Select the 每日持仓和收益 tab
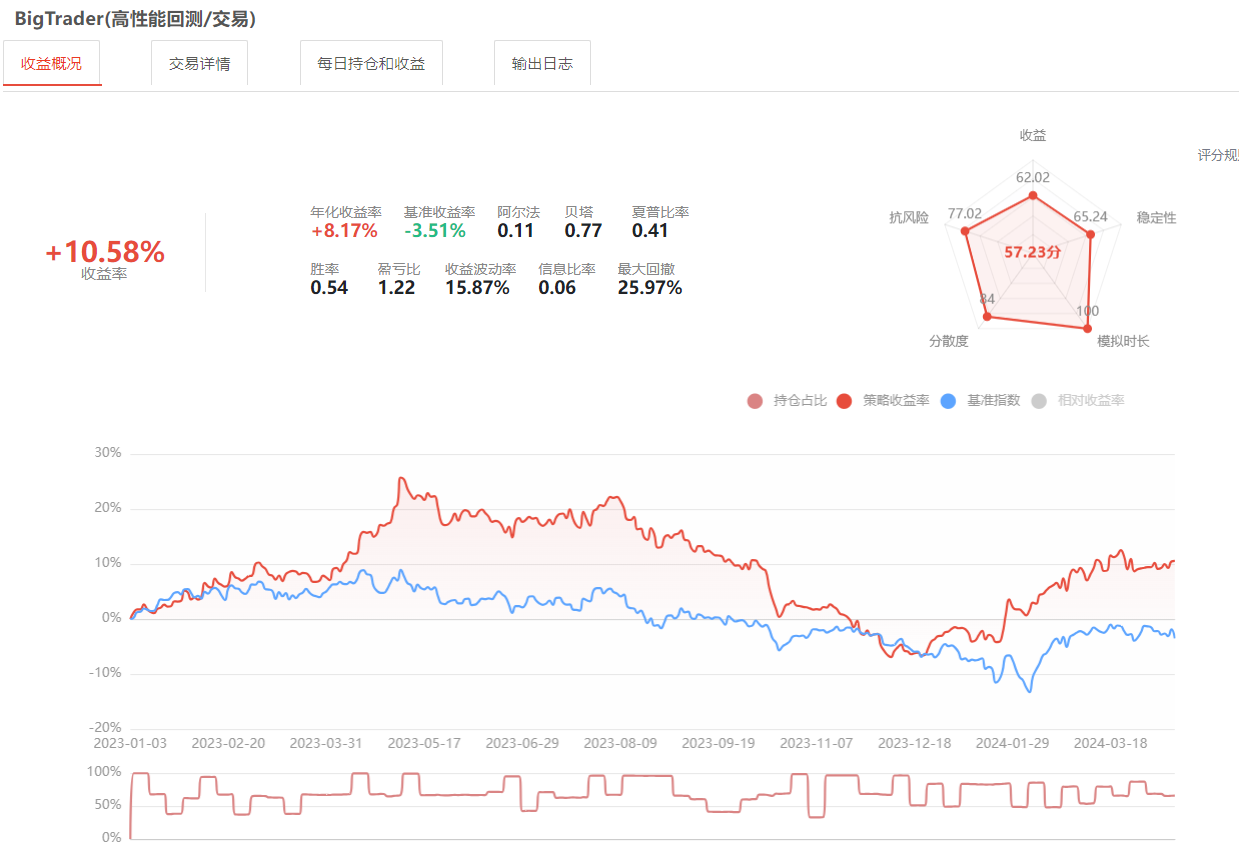1239x849 pixels. (x=371, y=64)
